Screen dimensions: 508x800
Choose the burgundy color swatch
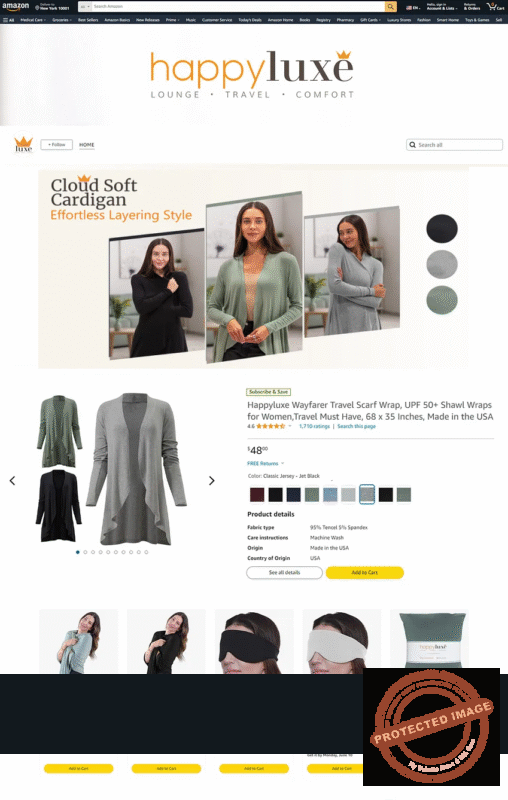pyautogui.click(x=257, y=494)
